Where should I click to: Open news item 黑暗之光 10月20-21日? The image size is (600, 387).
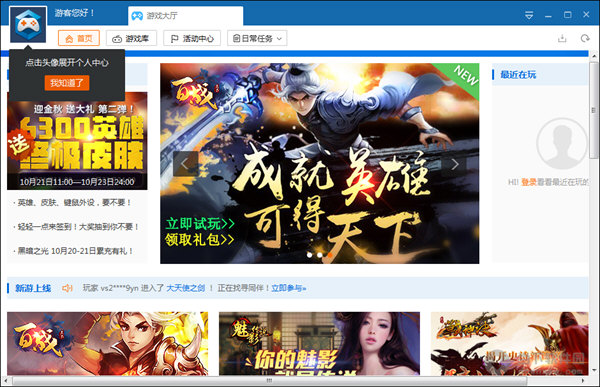point(74,251)
